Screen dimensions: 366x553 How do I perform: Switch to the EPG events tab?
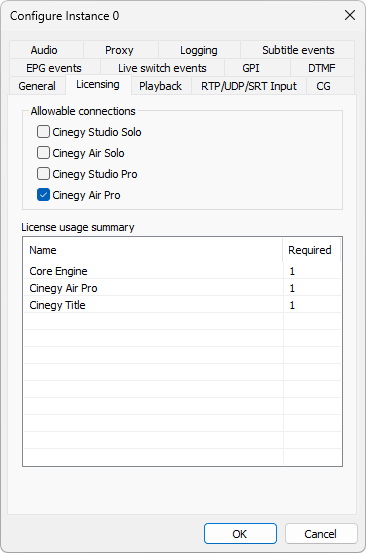[x=55, y=68]
